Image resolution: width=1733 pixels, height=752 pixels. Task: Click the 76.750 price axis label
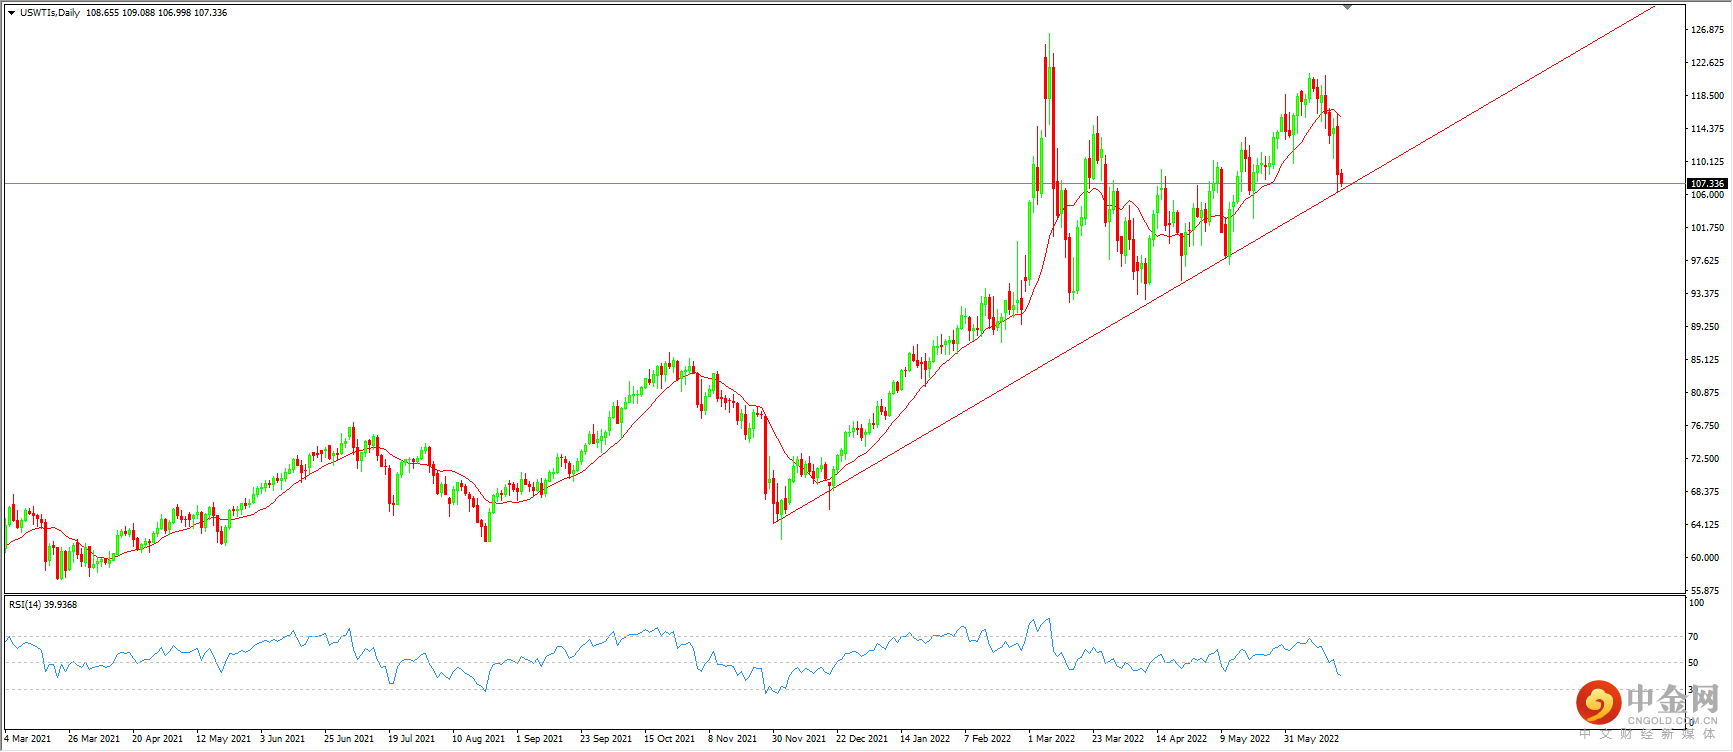[1705, 426]
